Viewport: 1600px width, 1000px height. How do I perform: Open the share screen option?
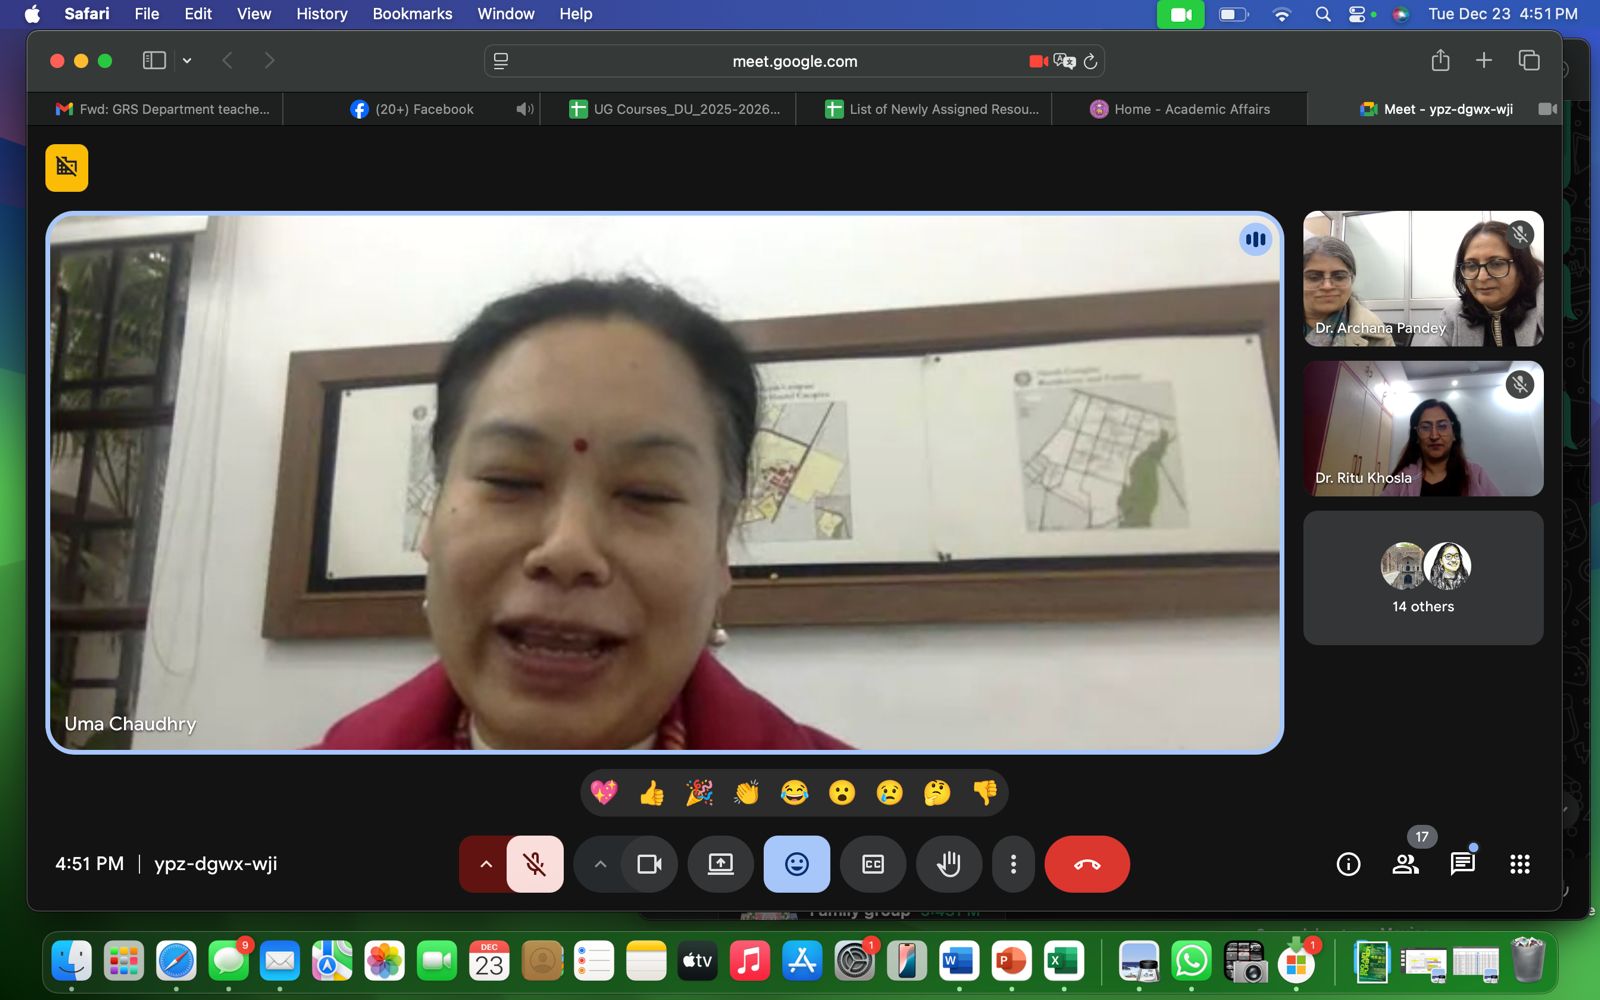pos(720,864)
